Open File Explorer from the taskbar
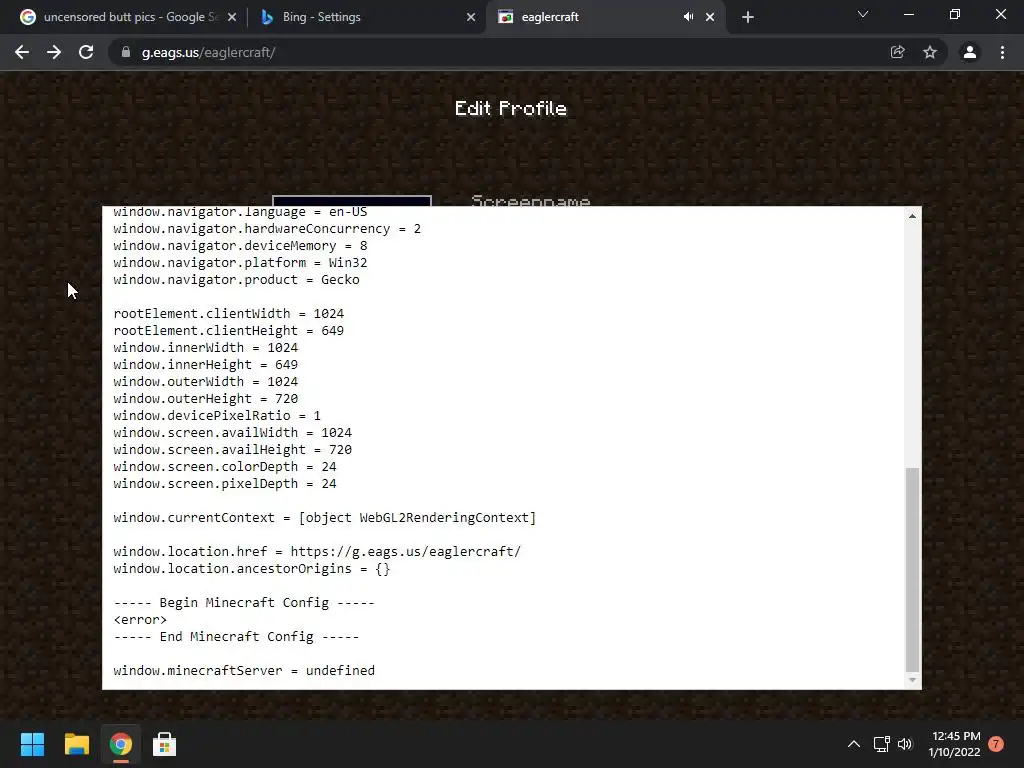 76,744
